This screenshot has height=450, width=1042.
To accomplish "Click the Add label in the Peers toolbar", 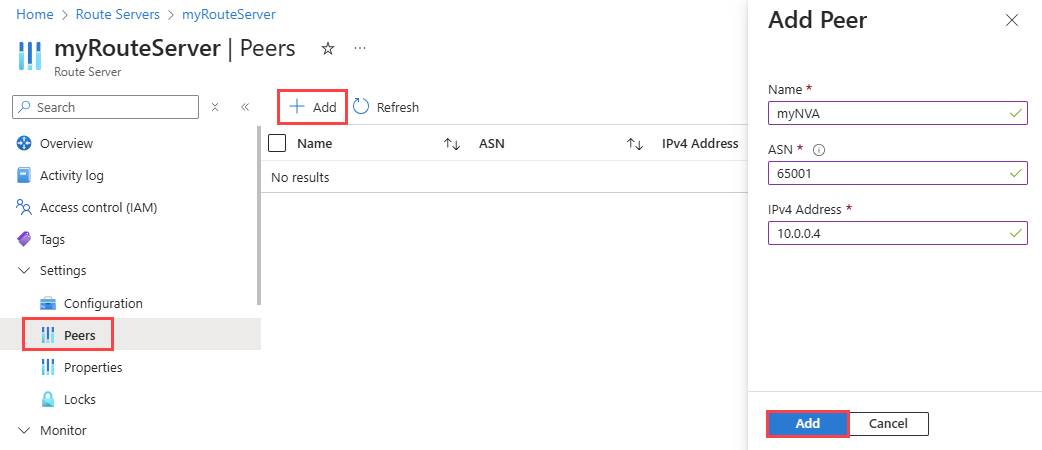I will click(324, 107).
